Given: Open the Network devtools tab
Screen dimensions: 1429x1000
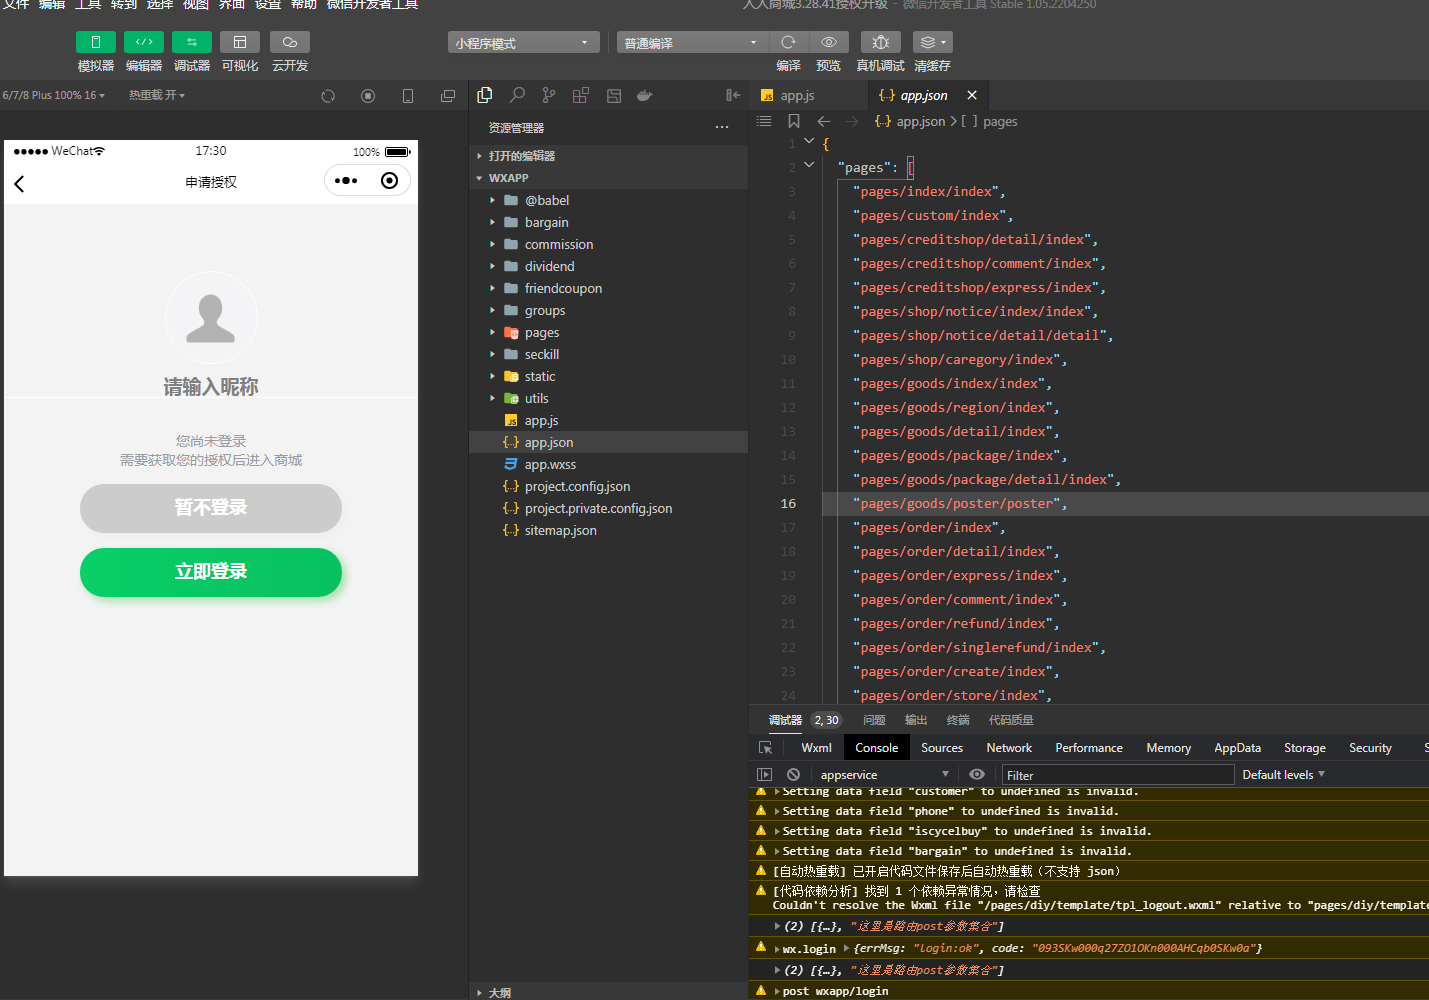Looking at the screenshot, I should click(x=1009, y=748).
